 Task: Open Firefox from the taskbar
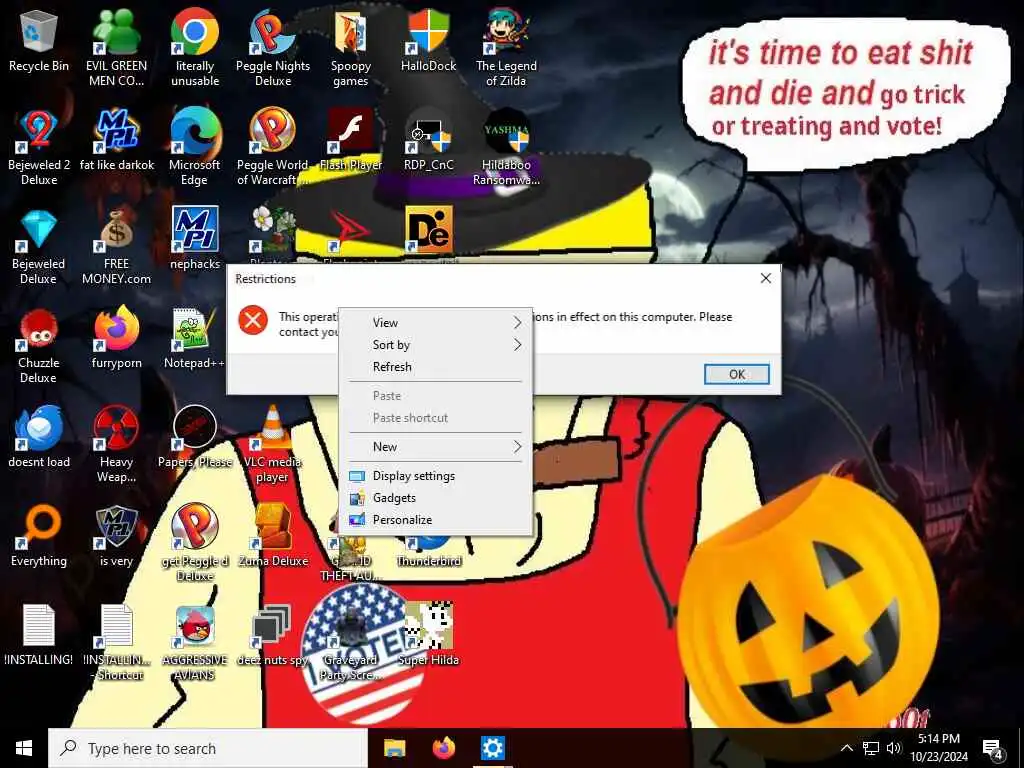coord(443,748)
